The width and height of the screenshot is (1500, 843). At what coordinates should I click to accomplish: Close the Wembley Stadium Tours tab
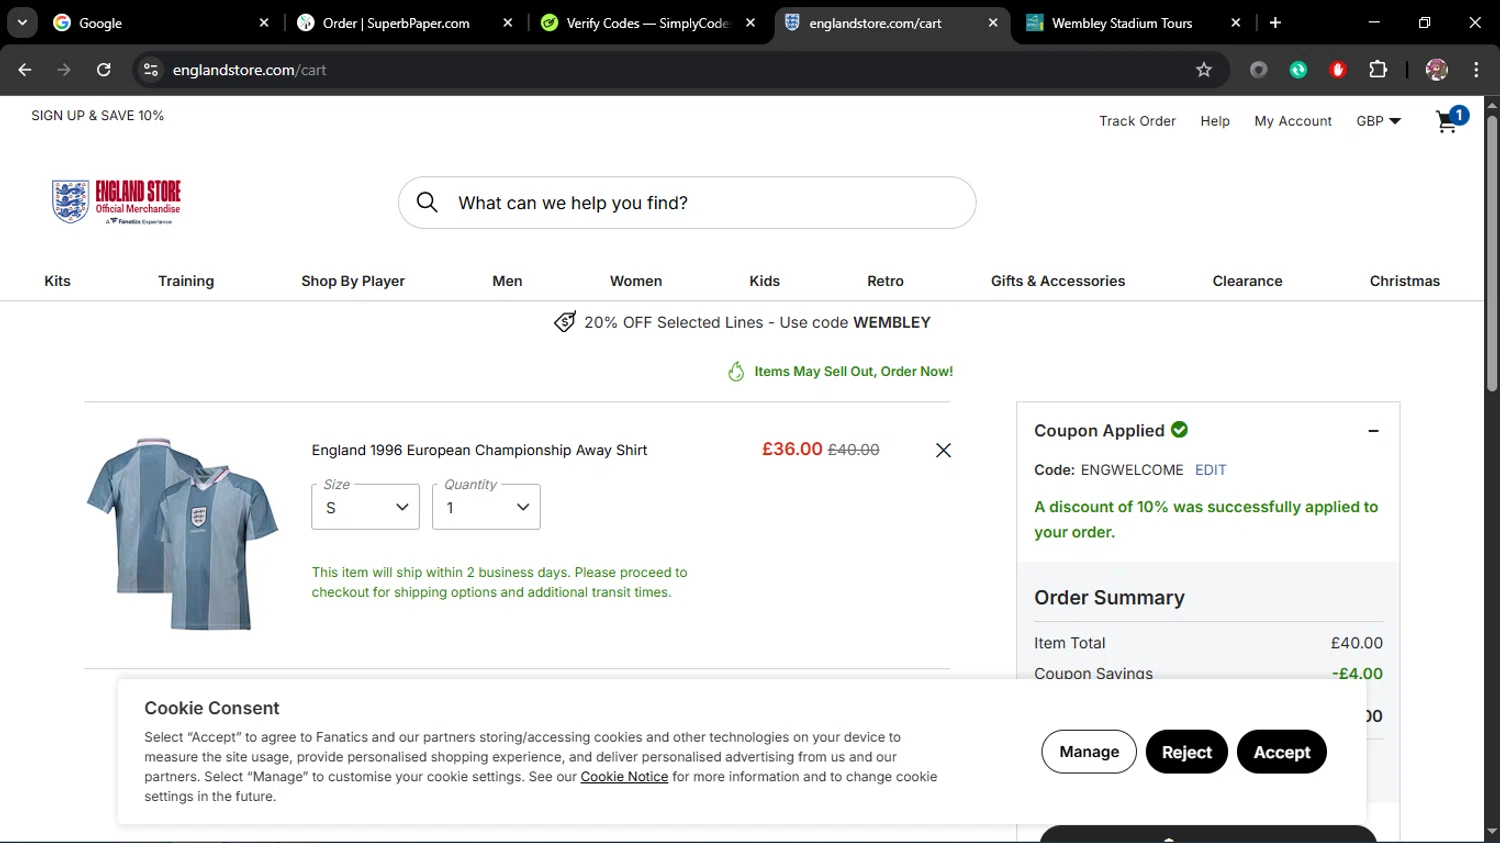[x=1236, y=22]
